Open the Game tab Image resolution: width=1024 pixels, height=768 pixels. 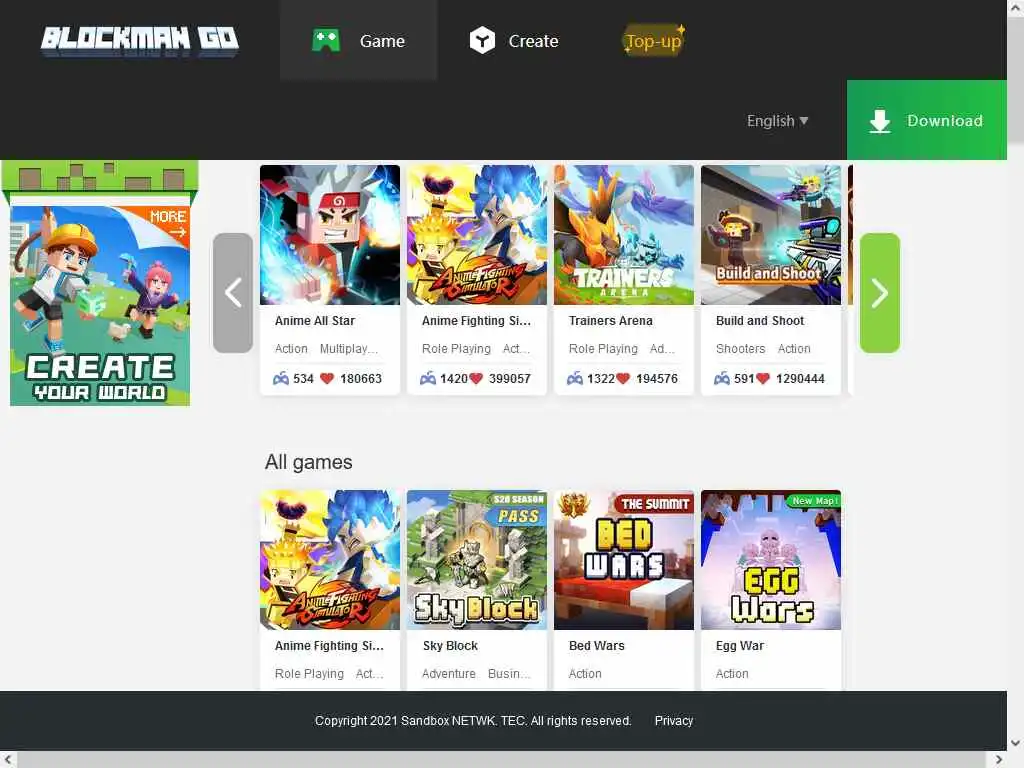click(359, 40)
